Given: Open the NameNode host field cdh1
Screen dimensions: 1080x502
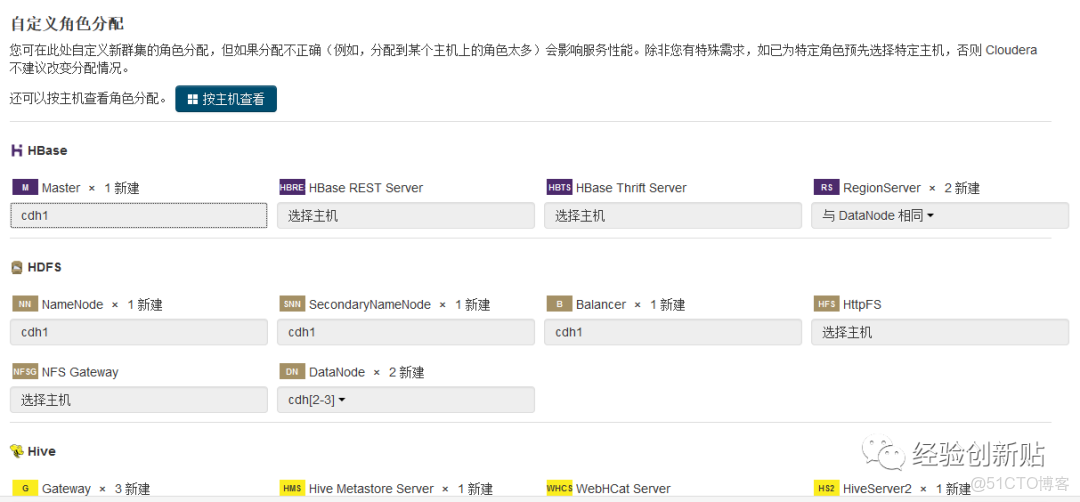Looking at the screenshot, I should point(139,332).
